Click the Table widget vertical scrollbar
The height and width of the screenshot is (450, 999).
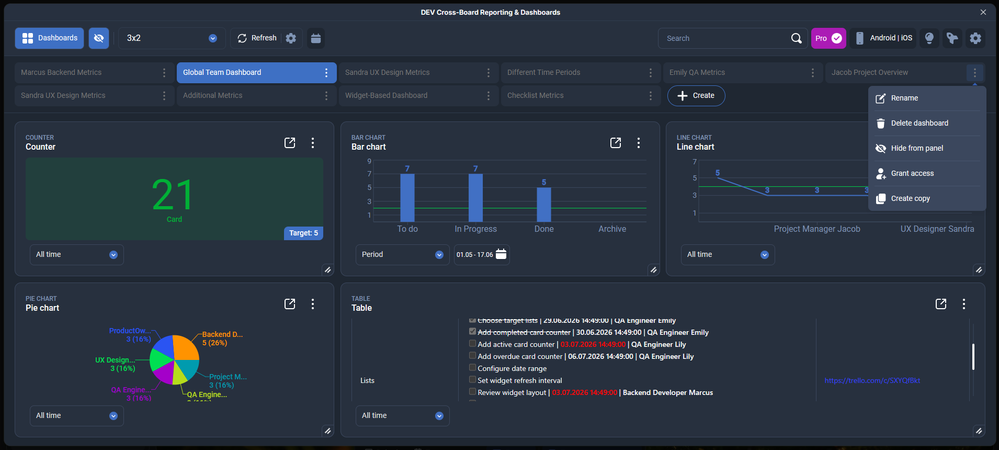tap(973, 357)
